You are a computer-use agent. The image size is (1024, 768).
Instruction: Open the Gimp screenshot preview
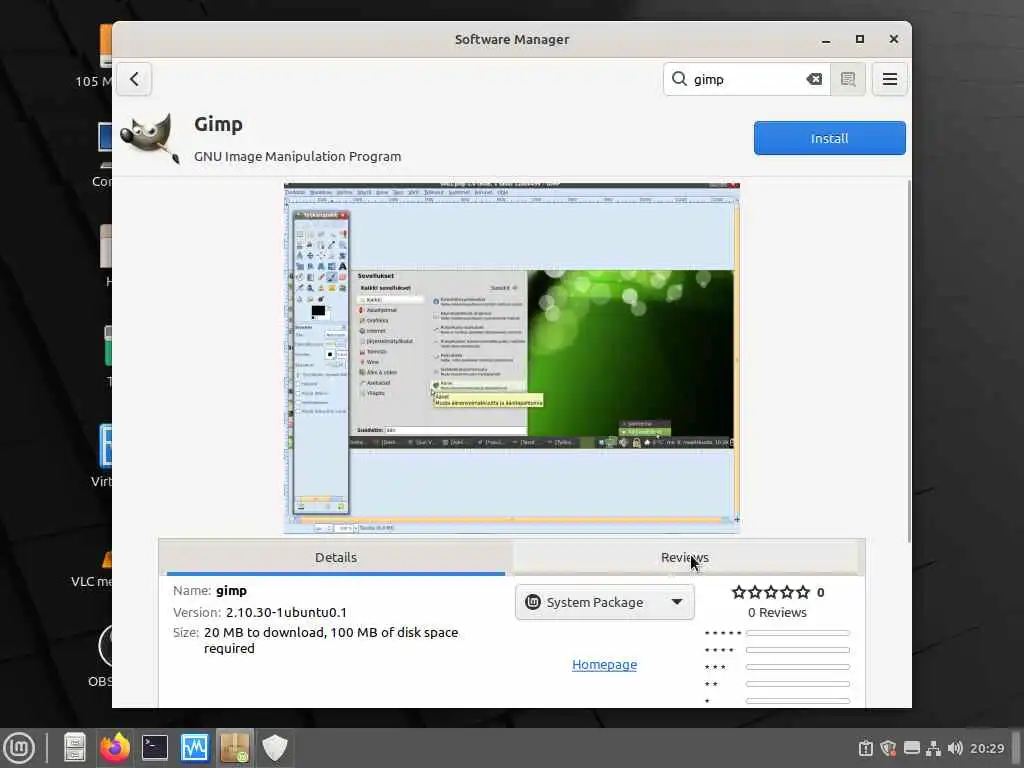512,358
